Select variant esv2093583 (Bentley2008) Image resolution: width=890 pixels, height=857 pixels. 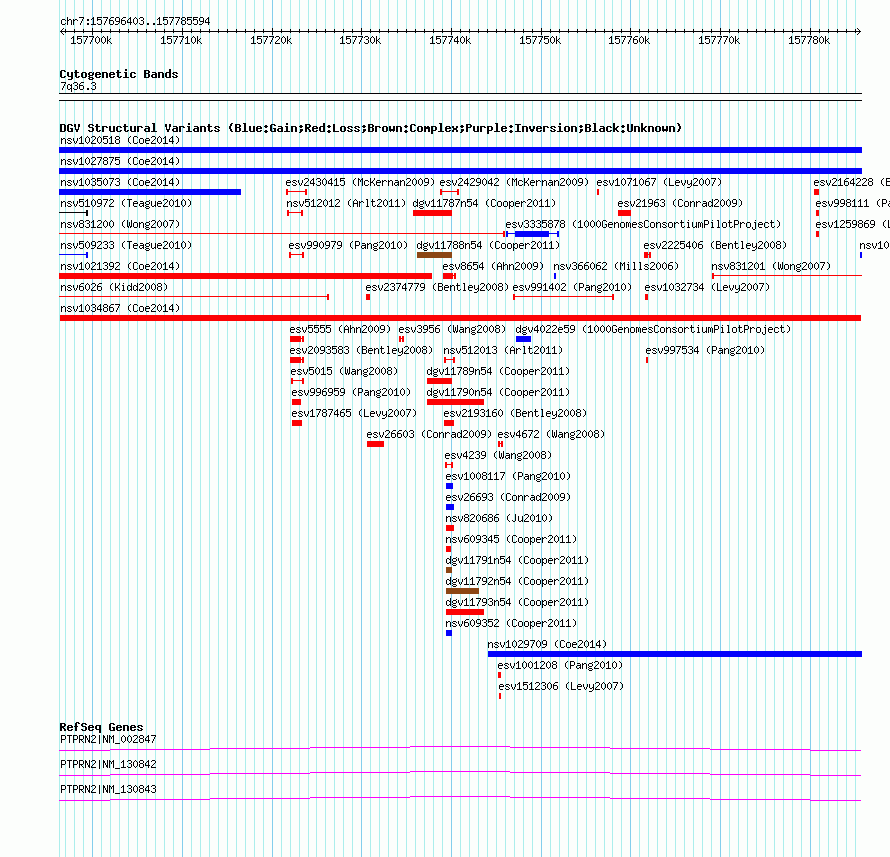click(x=361, y=350)
